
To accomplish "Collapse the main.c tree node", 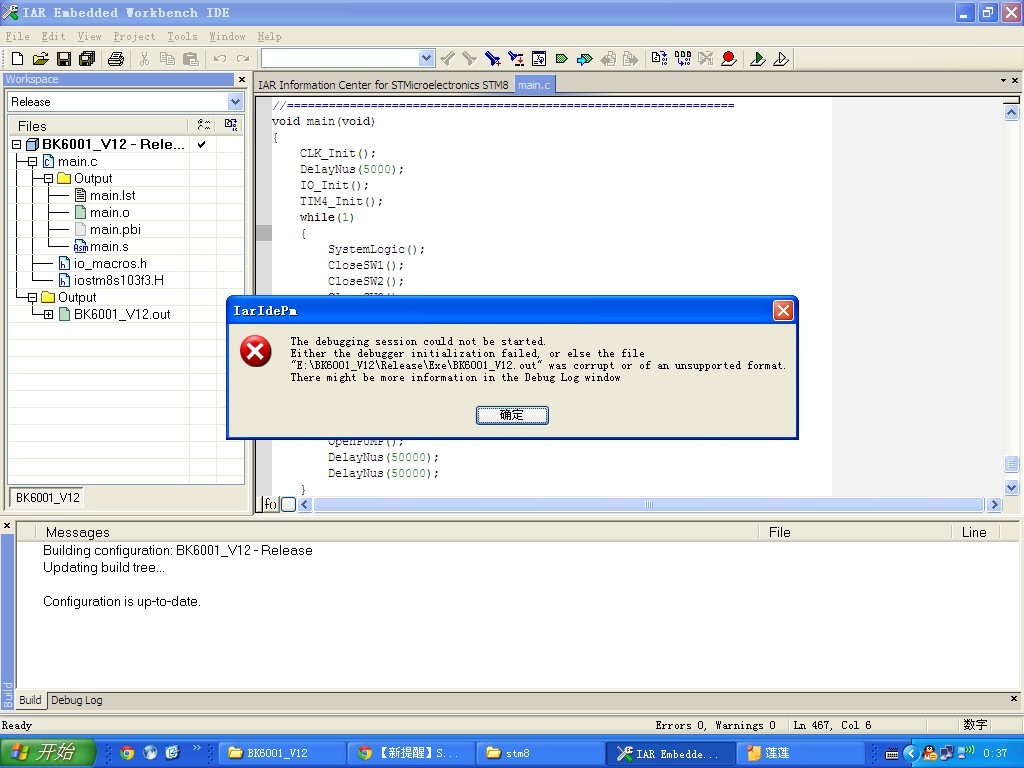I will pyautogui.click(x=33, y=161).
